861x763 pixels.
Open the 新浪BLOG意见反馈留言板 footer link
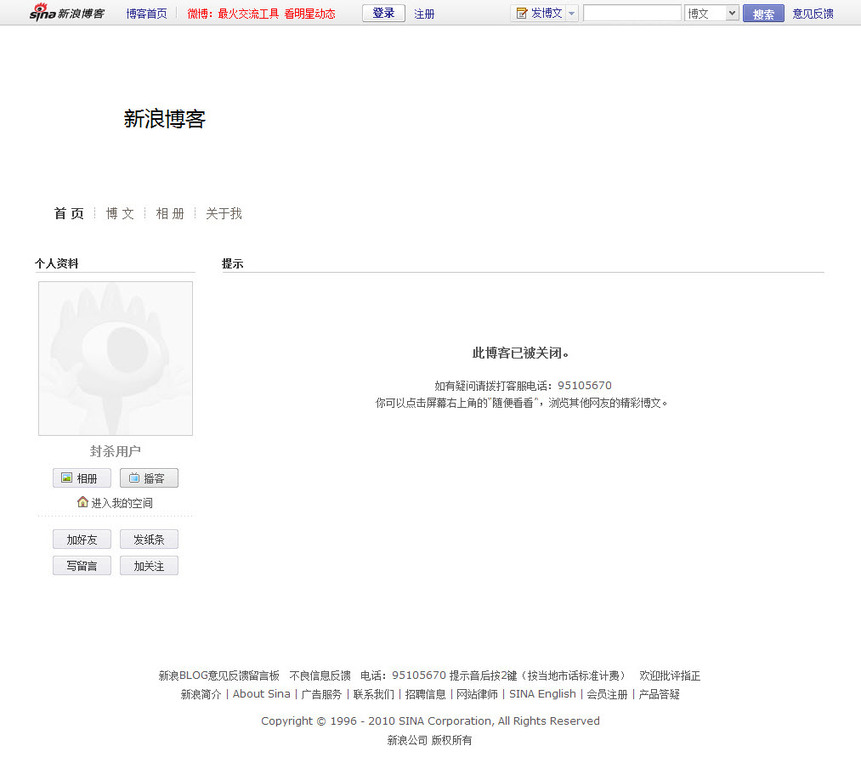219,675
